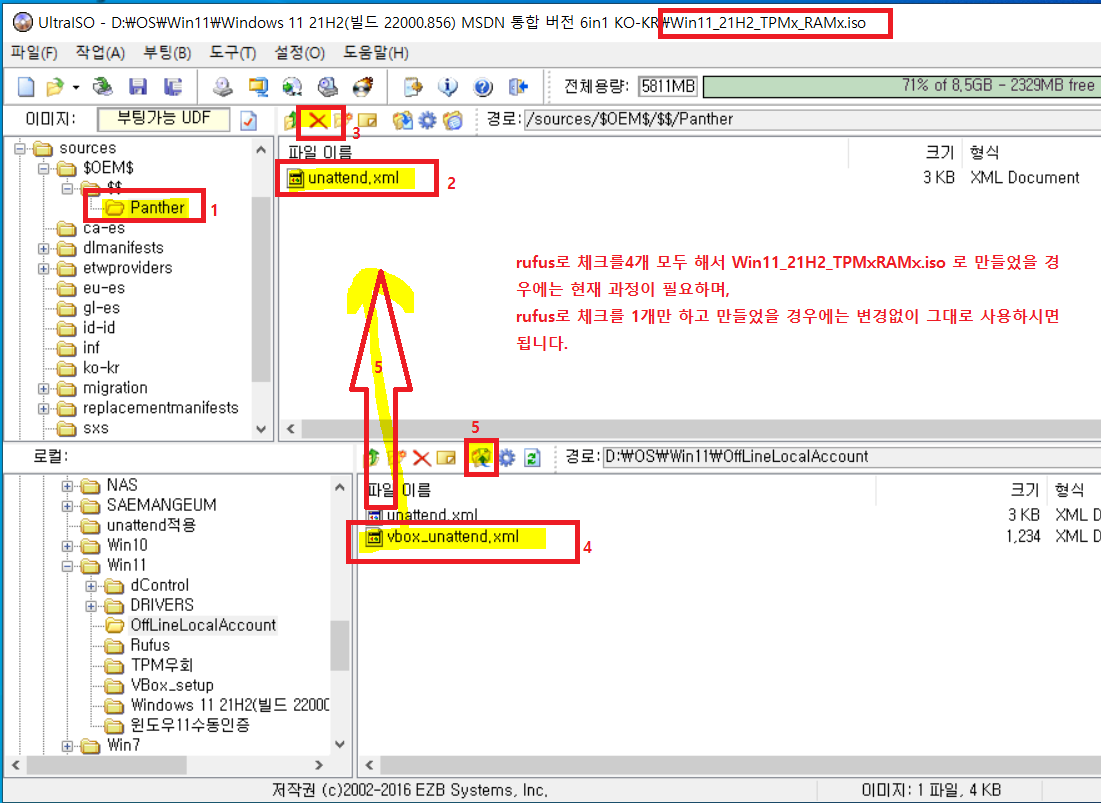Select the ko-kr folder in image tree
Image resolution: width=1101 pixels, height=803 pixels.
(101, 368)
